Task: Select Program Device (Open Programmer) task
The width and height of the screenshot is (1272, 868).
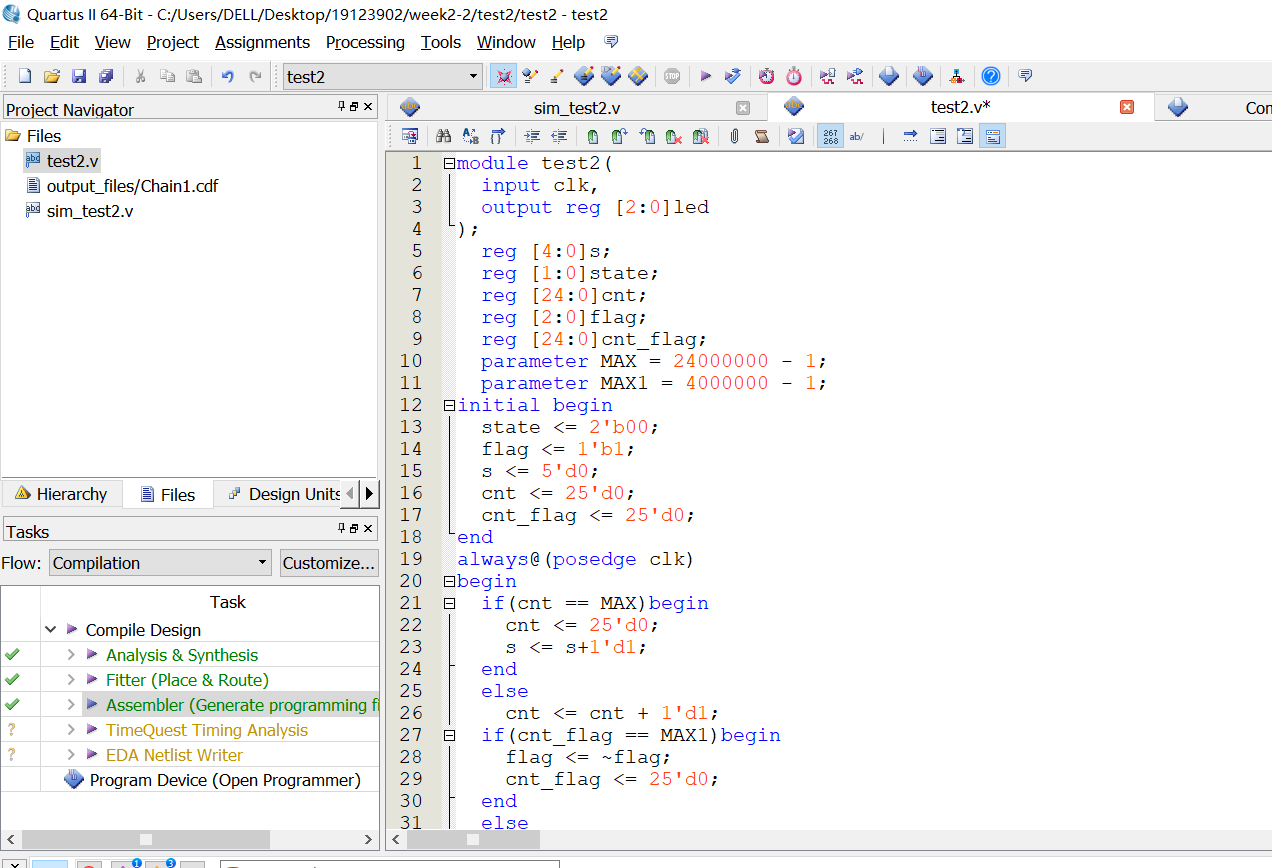Action: pos(225,780)
